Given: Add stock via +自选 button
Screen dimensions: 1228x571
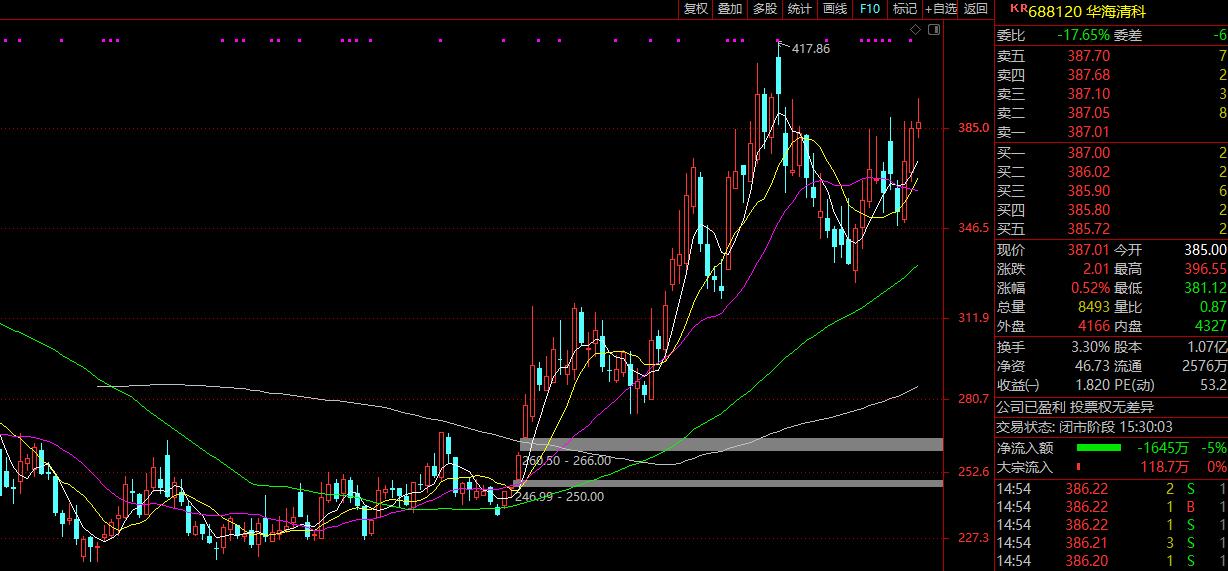Looking at the screenshot, I should tap(941, 9).
